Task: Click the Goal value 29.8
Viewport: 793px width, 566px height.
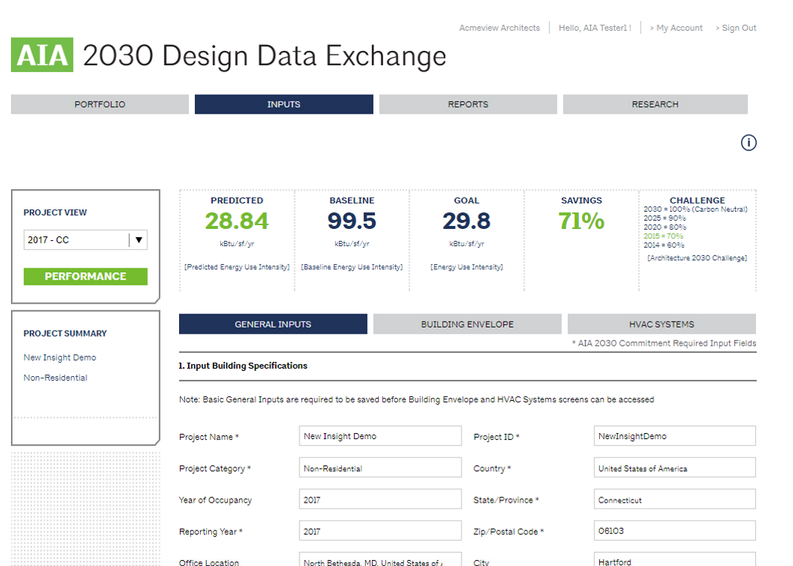Action: pos(466,221)
